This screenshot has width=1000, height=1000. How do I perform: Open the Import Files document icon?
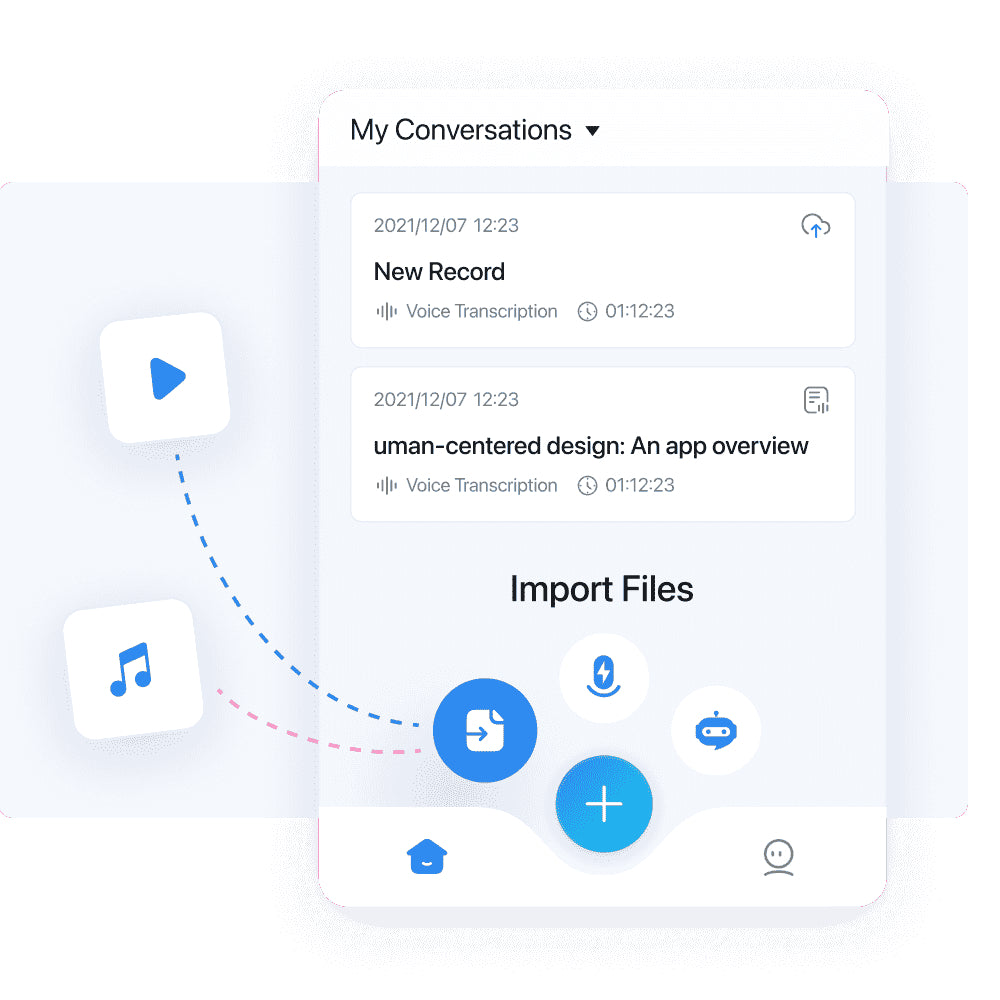pyautogui.click(x=485, y=730)
